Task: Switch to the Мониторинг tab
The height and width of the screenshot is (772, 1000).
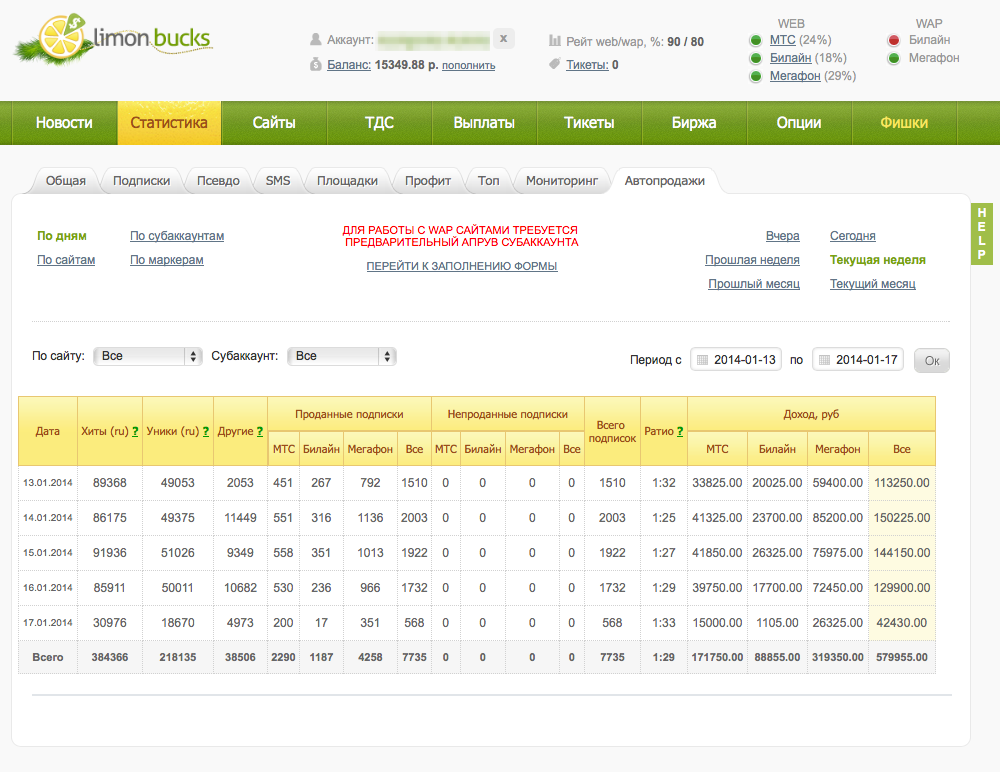Action: 562,181
